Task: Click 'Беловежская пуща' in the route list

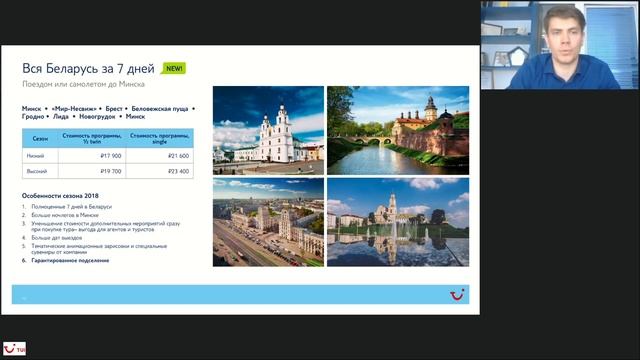Action: (x=160, y=109)
